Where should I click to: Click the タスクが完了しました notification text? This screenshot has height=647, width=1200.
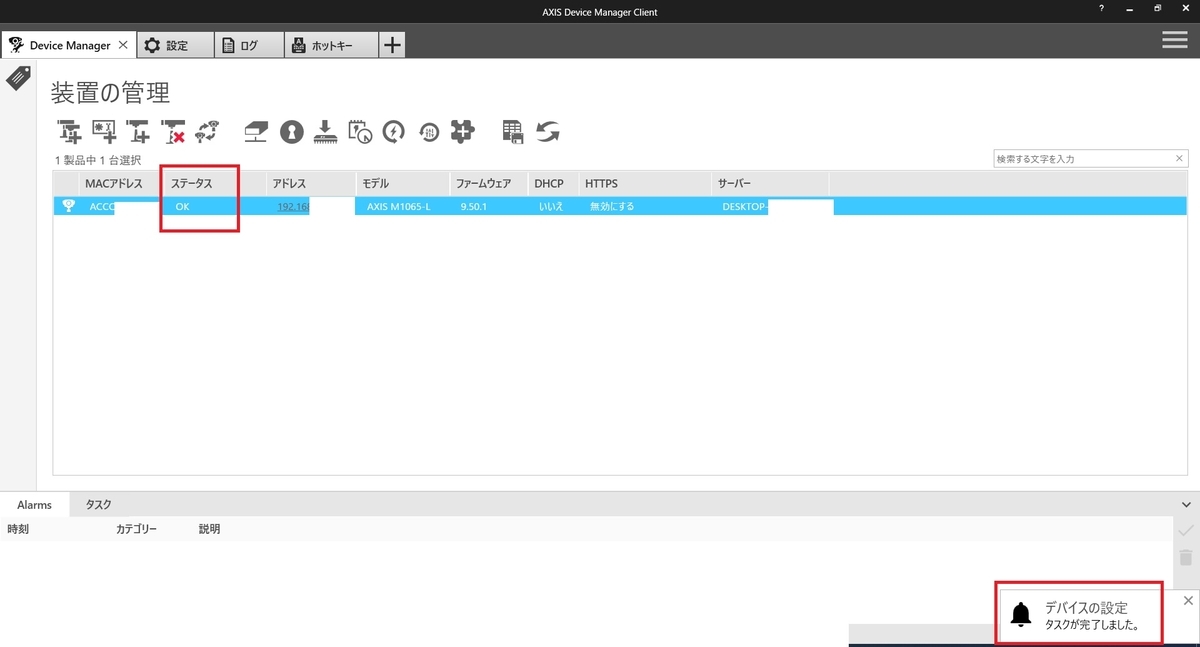pyautogui.click(x=1090, y=625)
